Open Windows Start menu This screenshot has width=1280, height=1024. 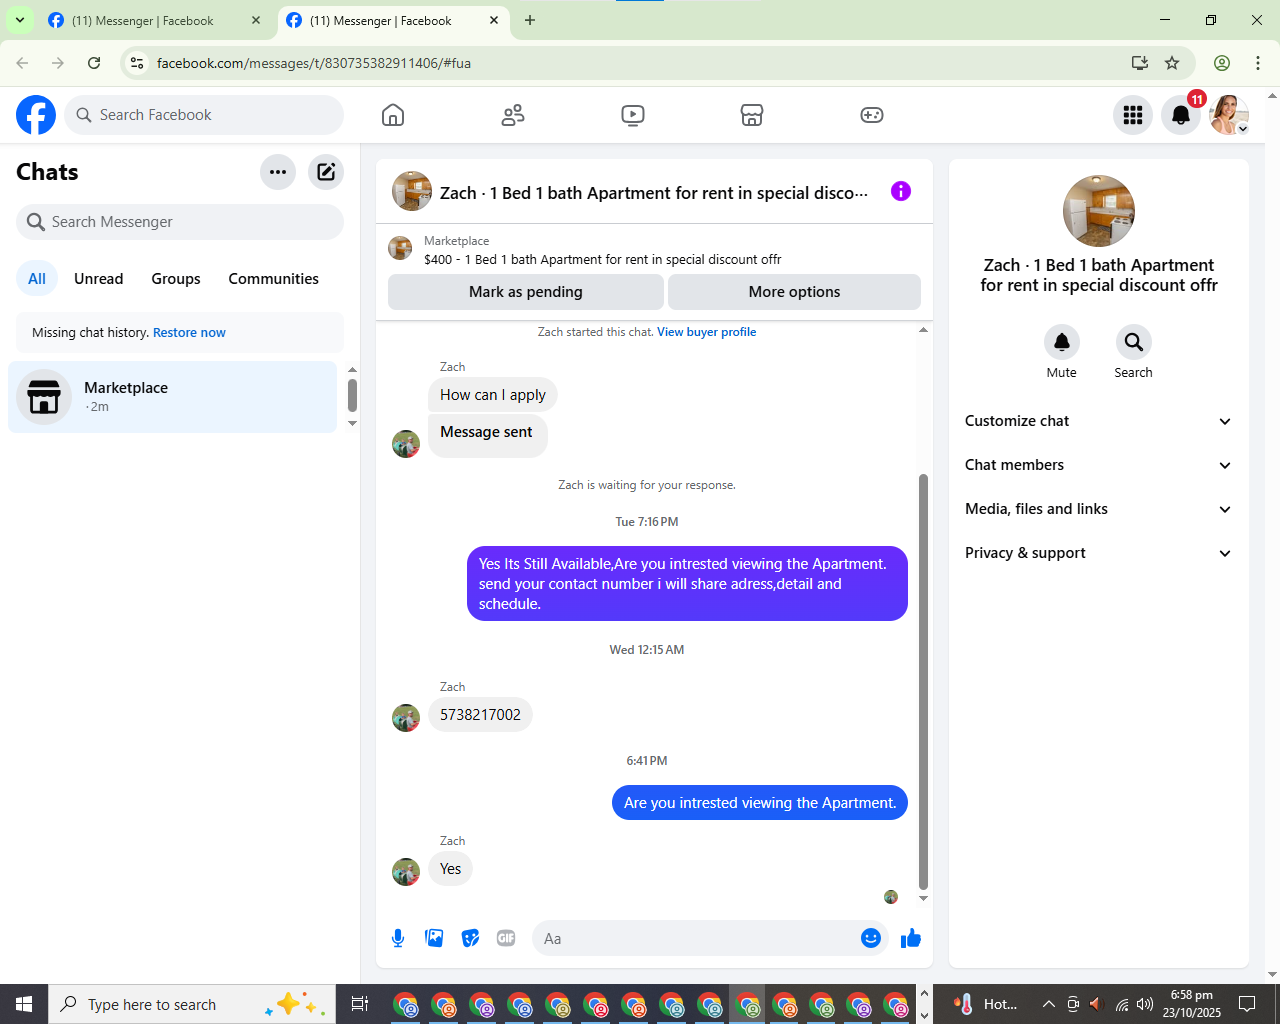click(24, 1004)
